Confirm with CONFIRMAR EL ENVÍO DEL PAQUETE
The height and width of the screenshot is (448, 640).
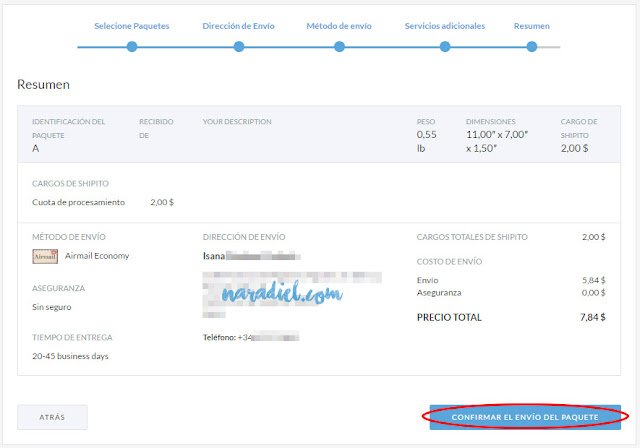[x=525, y=417]
